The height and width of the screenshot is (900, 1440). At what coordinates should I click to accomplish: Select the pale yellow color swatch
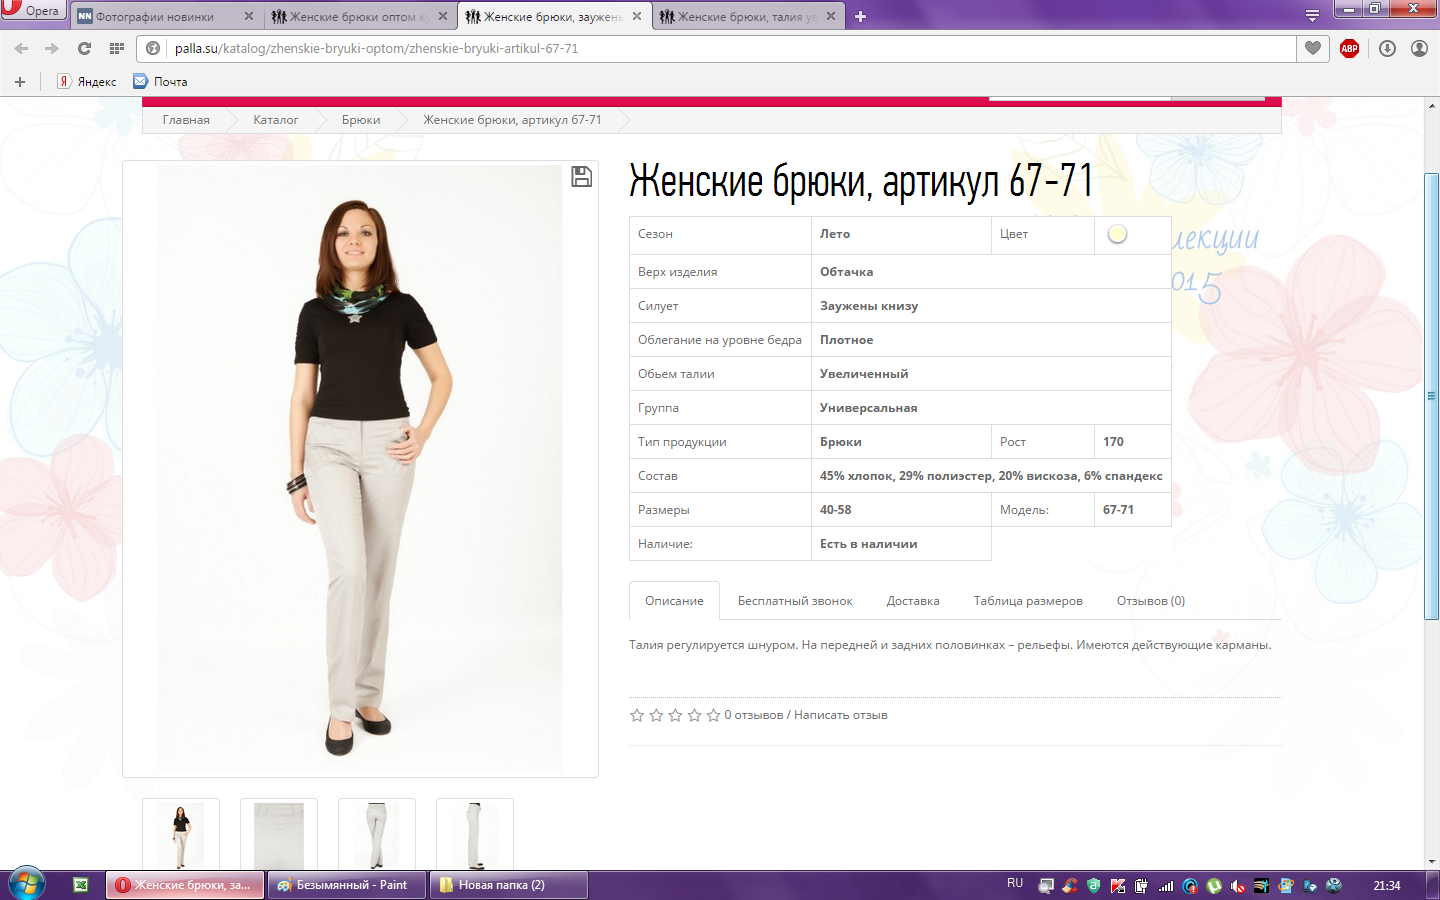click(x=1117, y=234)
